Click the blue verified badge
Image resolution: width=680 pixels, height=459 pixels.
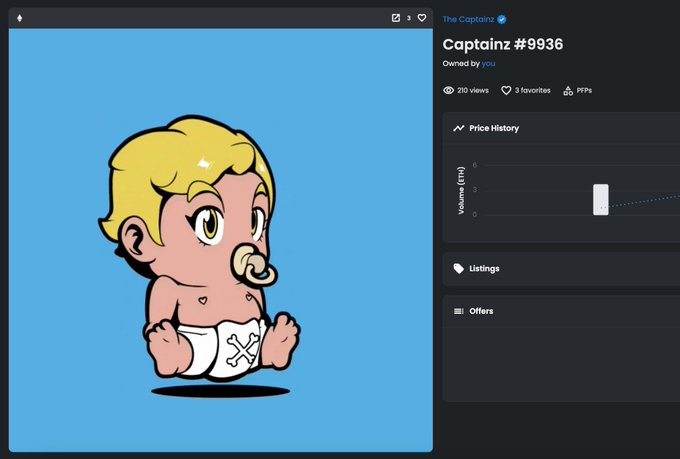point(502,20)
